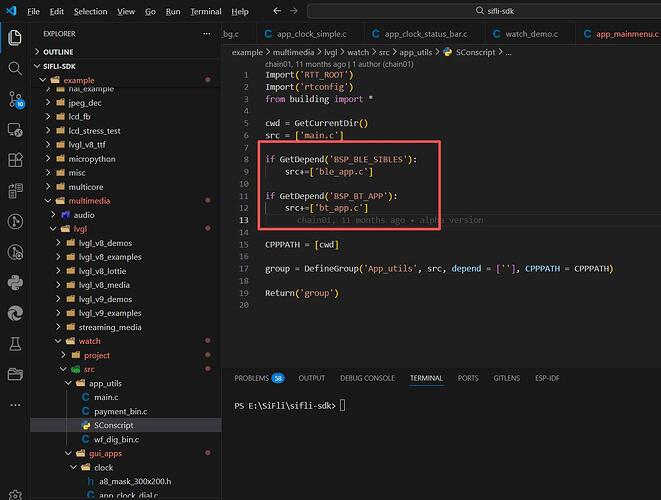Click the VS Code logo icon

(11, 11)
